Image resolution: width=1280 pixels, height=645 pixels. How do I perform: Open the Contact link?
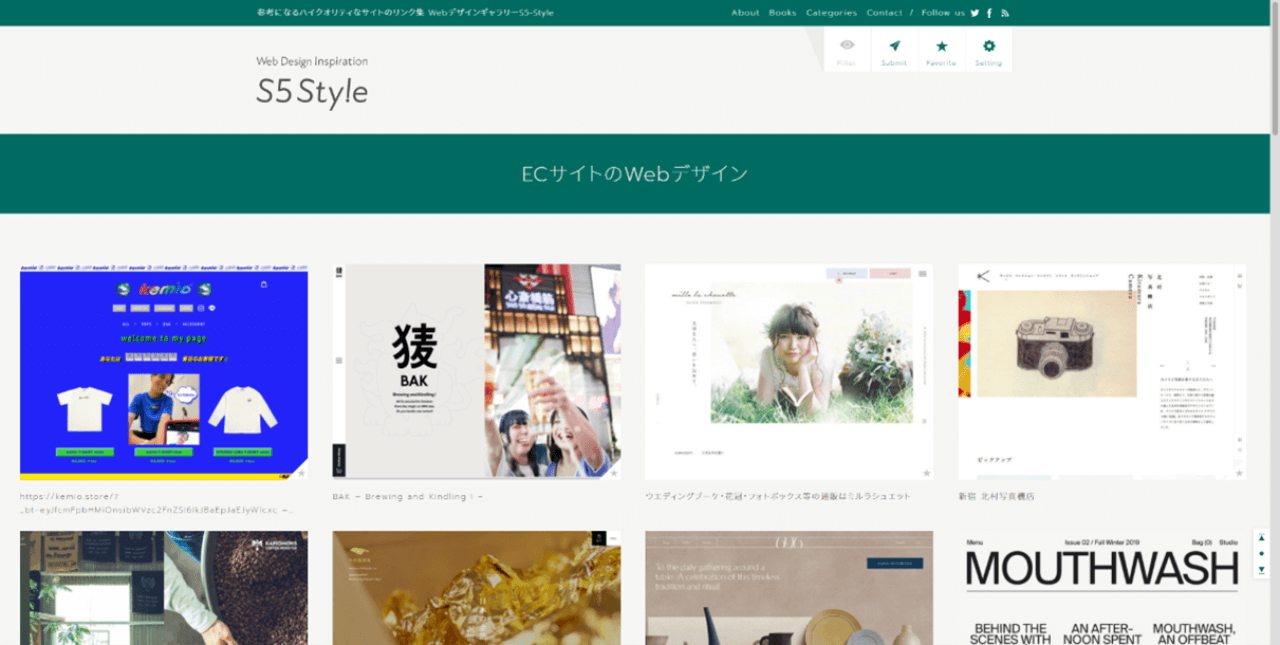coord(885,13)
